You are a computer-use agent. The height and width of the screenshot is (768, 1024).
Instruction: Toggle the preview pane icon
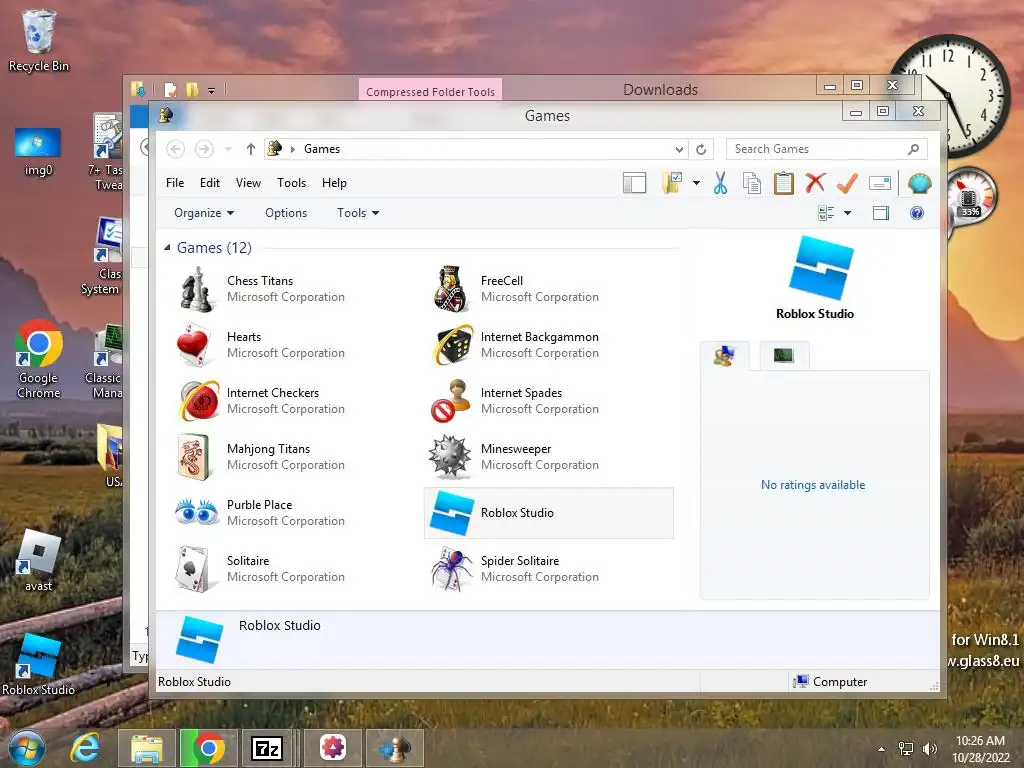click(881, 213)
